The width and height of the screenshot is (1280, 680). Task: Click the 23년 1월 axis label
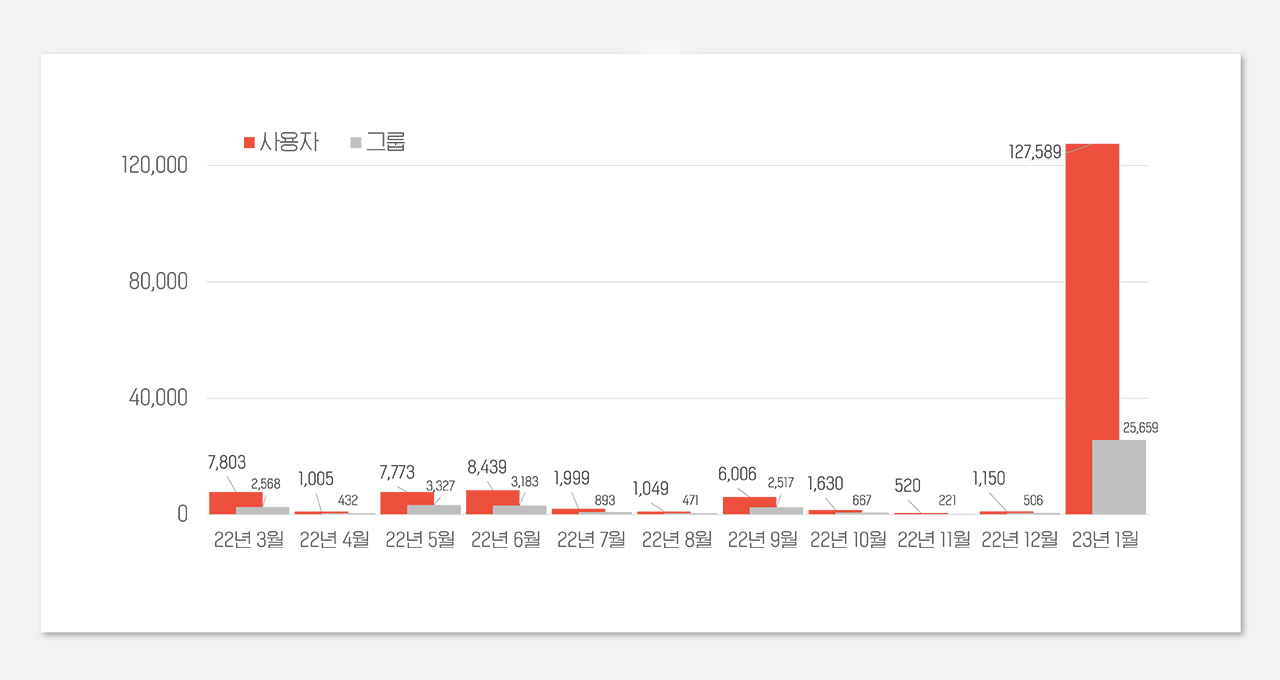click(x=1104, y=539)
